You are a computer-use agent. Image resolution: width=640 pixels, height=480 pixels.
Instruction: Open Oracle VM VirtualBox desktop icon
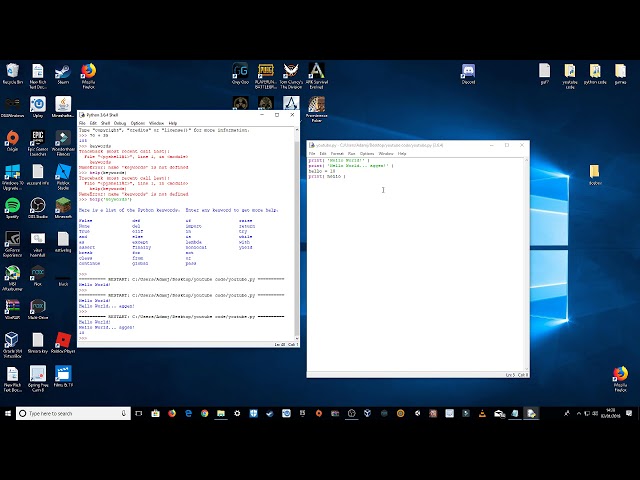pos(11,345)
